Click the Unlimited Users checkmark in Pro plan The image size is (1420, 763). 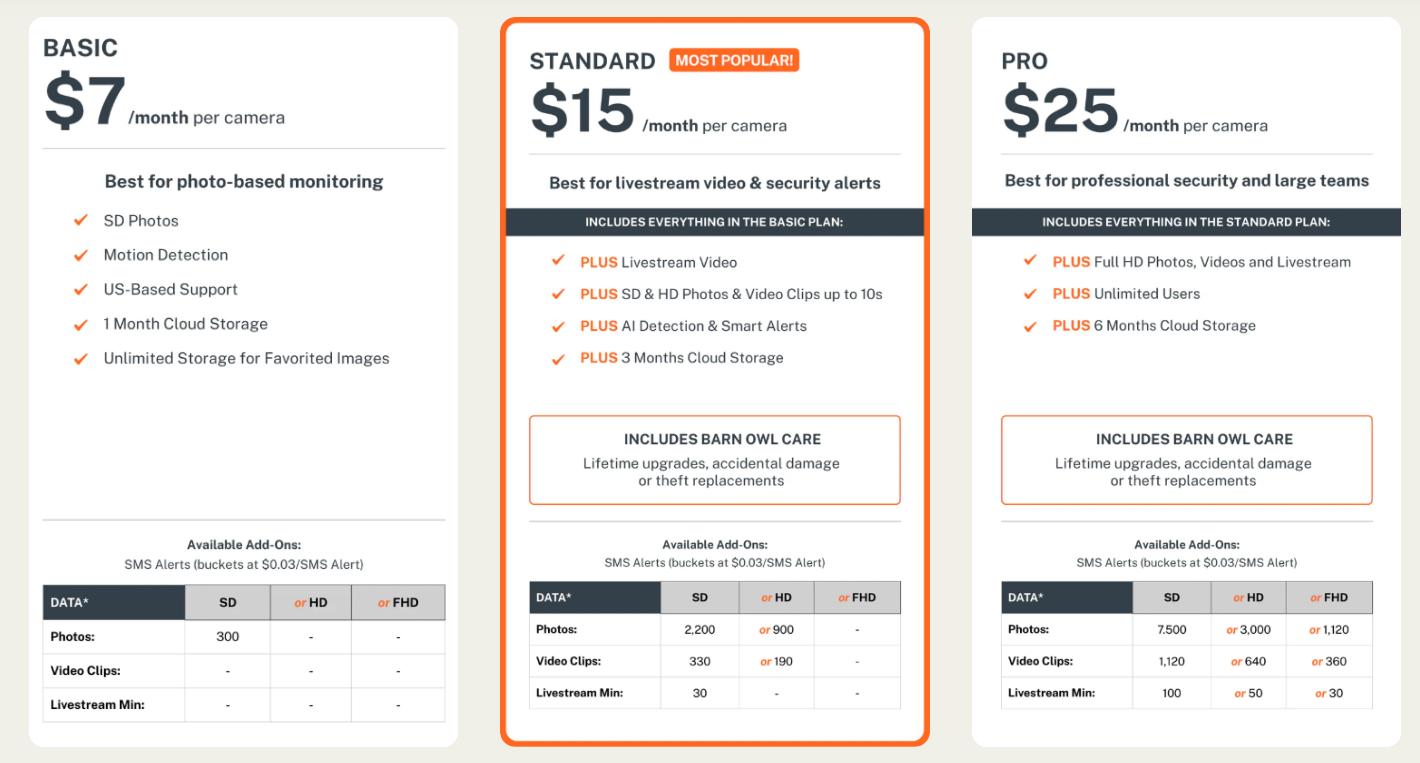click(1030, 294)
